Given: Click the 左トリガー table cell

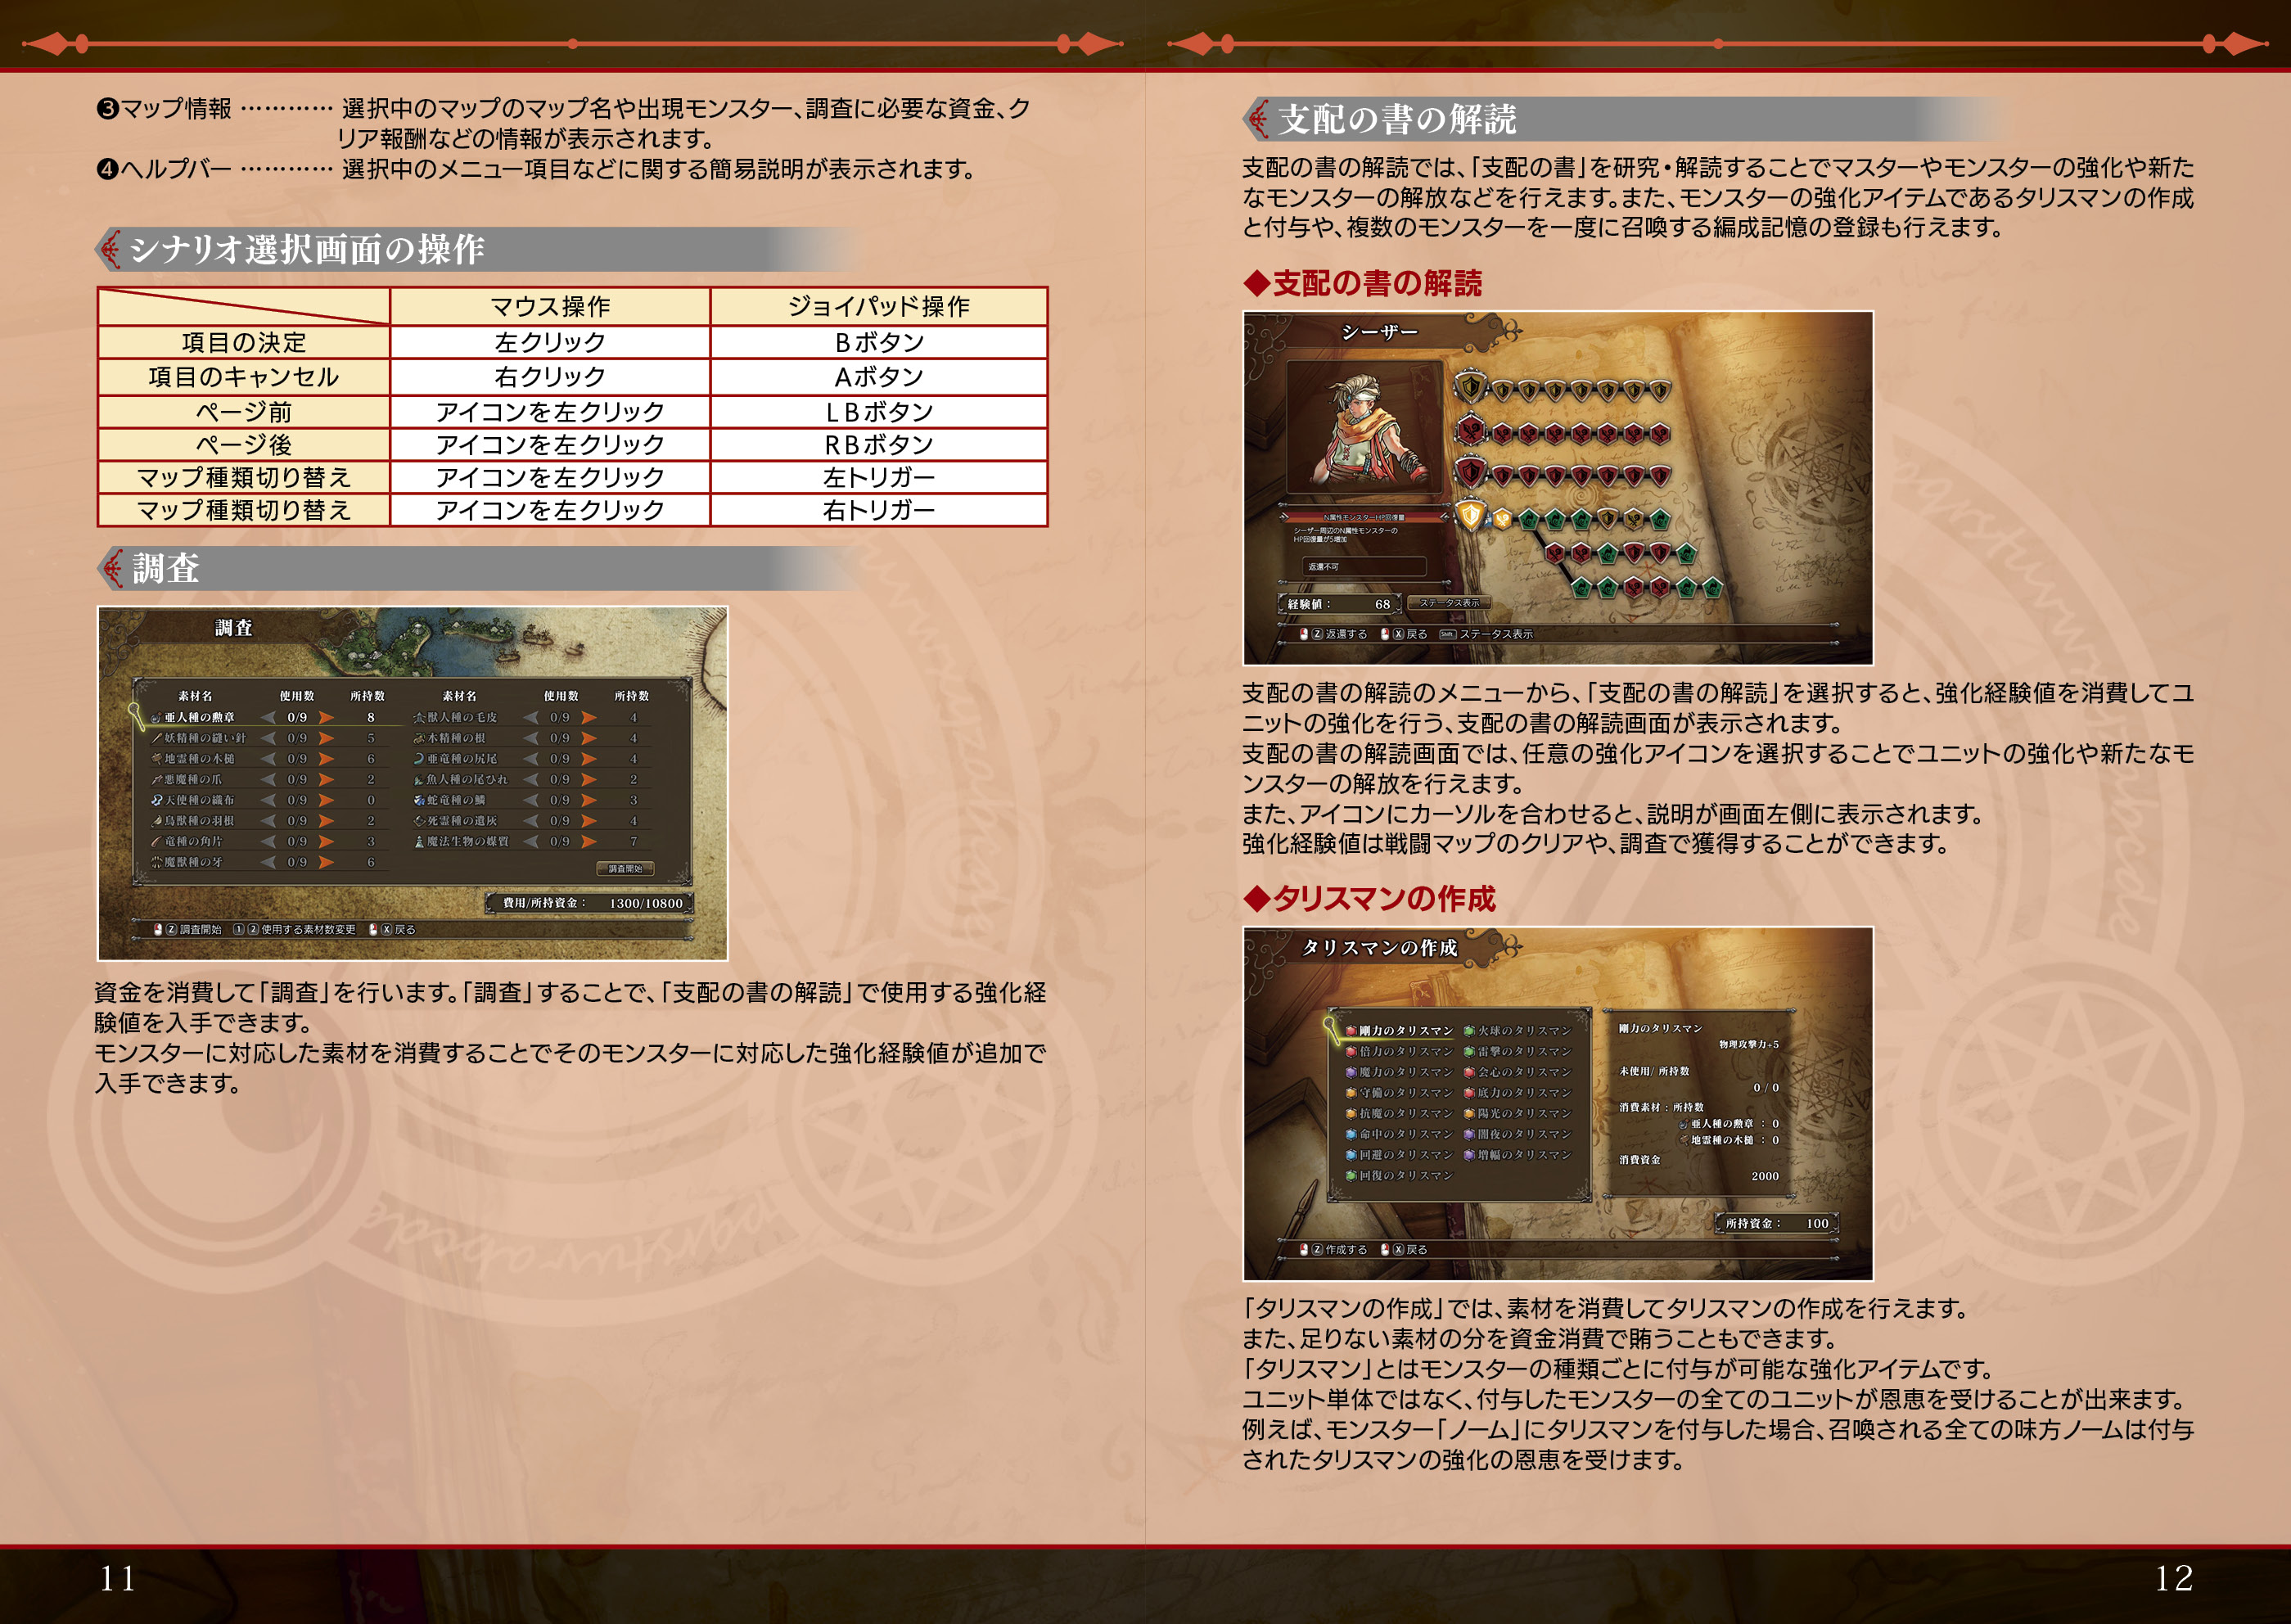Looking at the screenshot, I should pyautogui.click(x=879, y=478).
